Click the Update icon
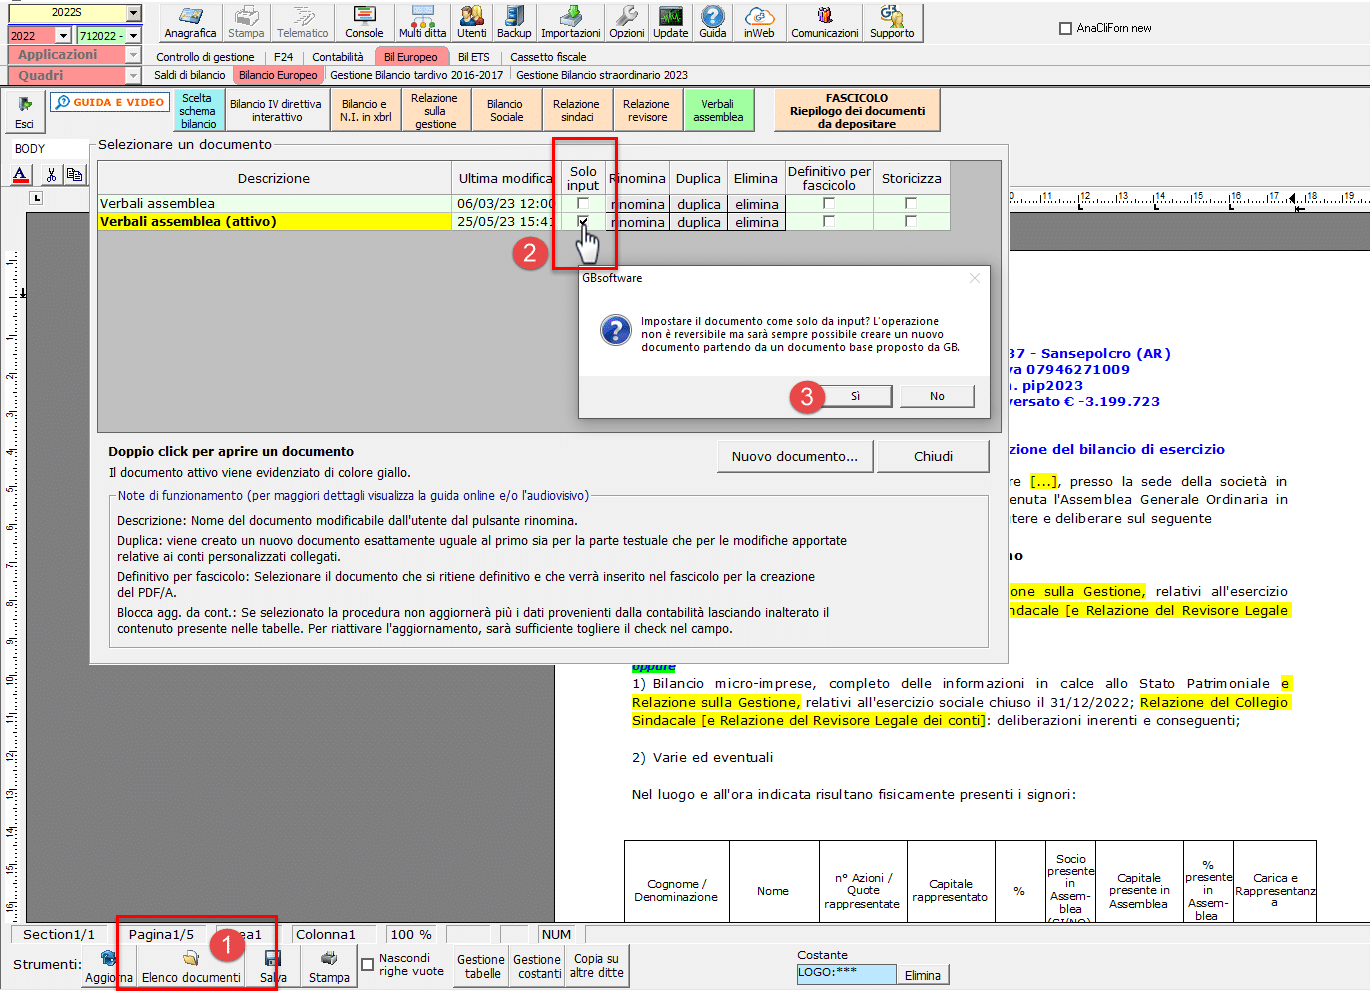The width and height of the screenshot is (1370, 991). click(x=670, y=22)
